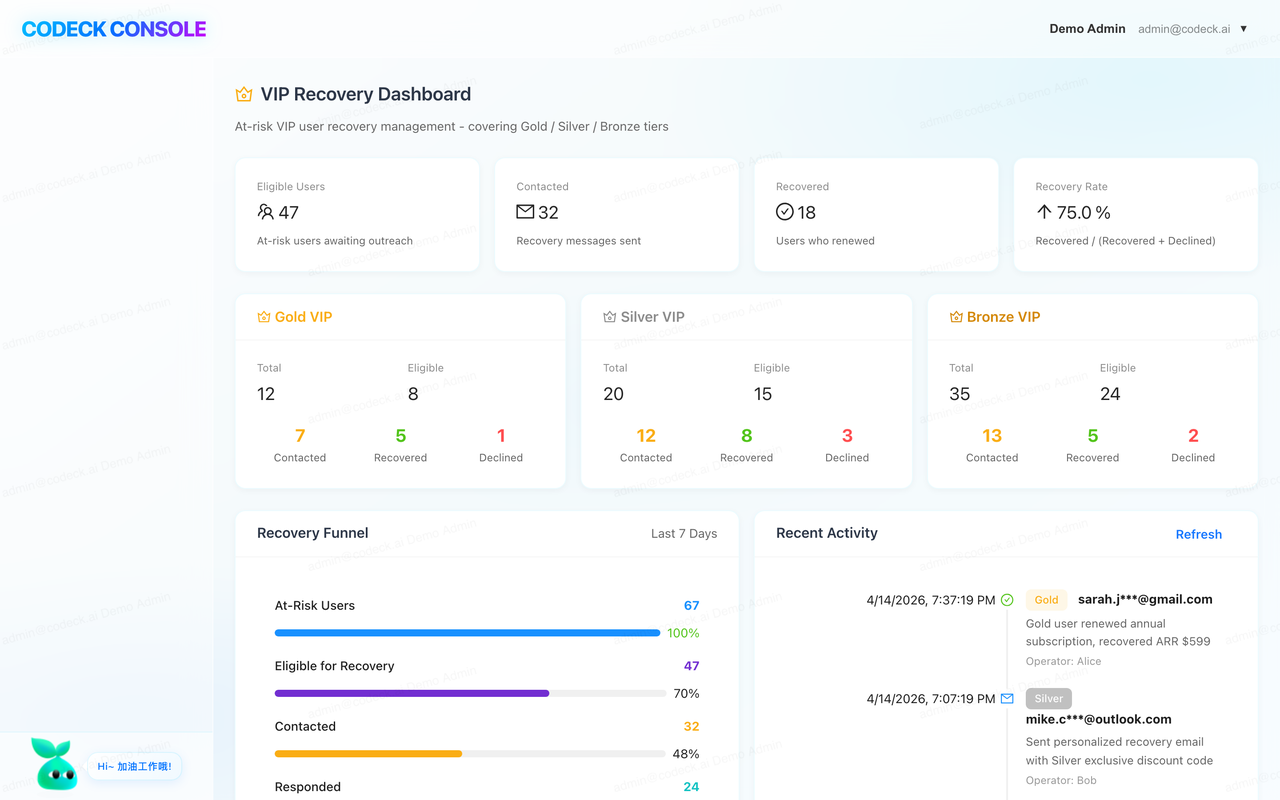Click blue mail icon on mike.c activity
Image resolution: width=1280 pixels, height=800 pixels.
1007,699
